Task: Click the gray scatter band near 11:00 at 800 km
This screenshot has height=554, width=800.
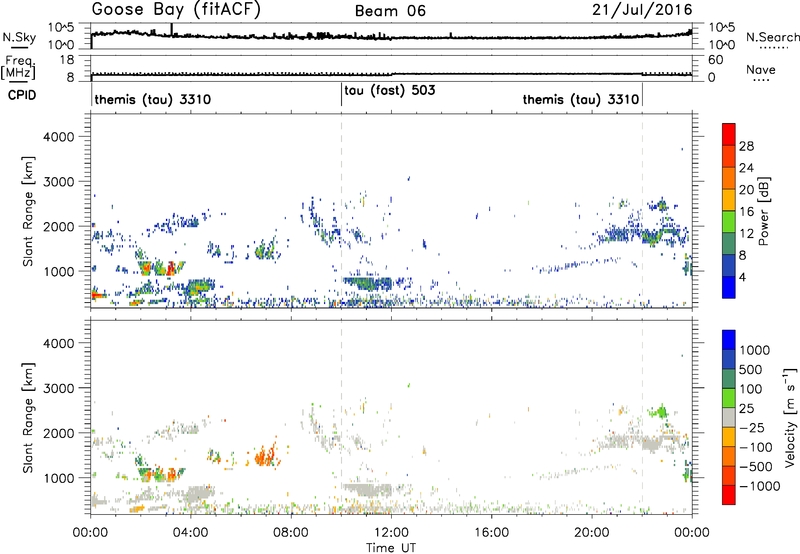Action: [x=368, y=490]
